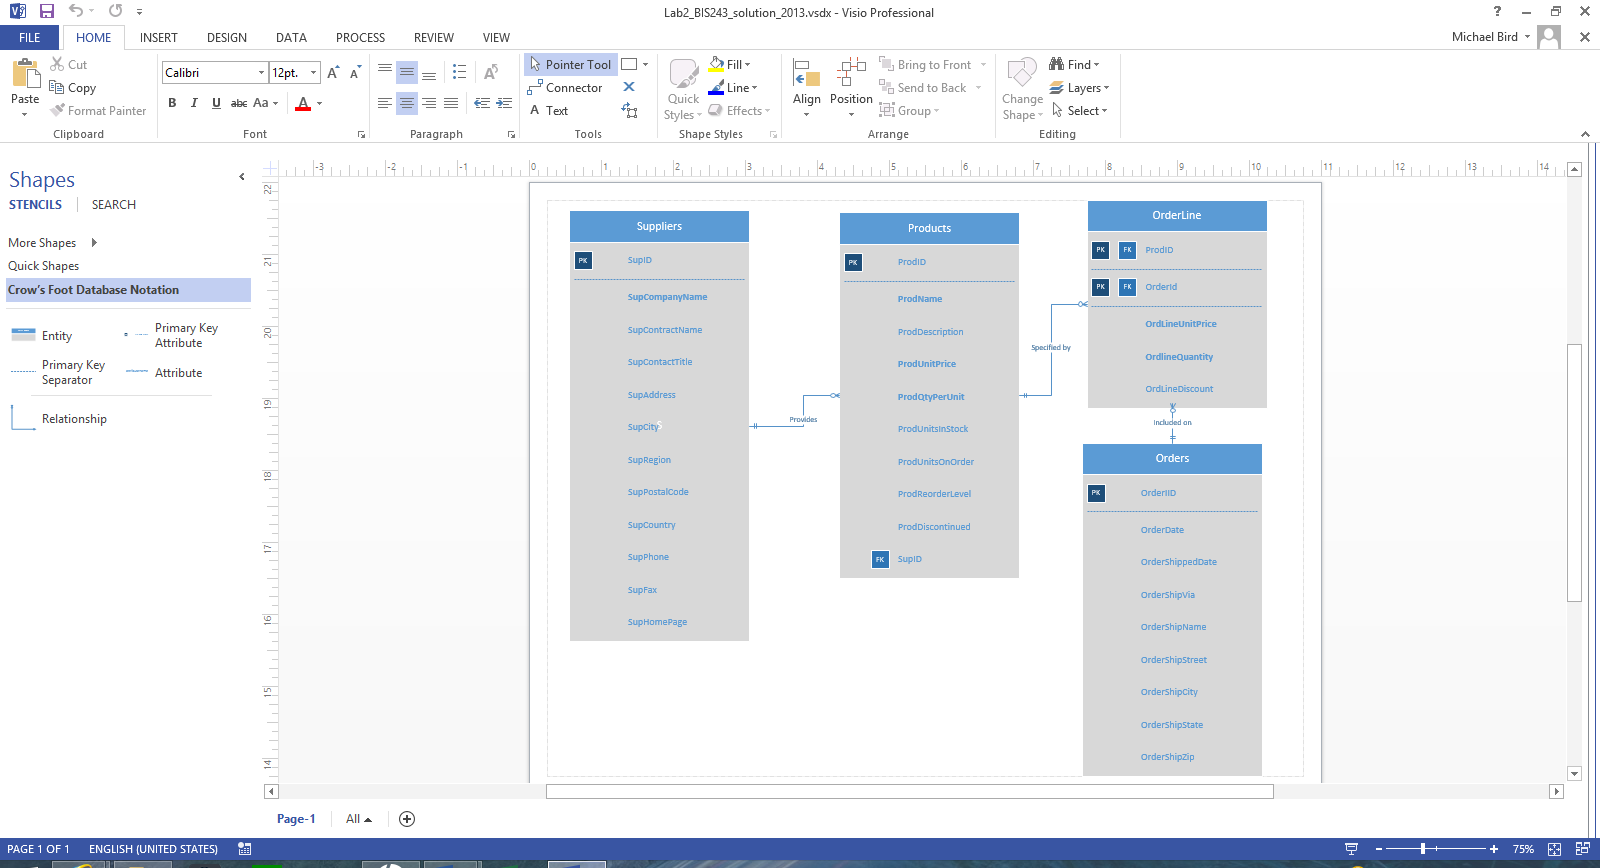1600x868 pixels.
Task: Select the Suppliers entity header
Action: tap(659, 227)
